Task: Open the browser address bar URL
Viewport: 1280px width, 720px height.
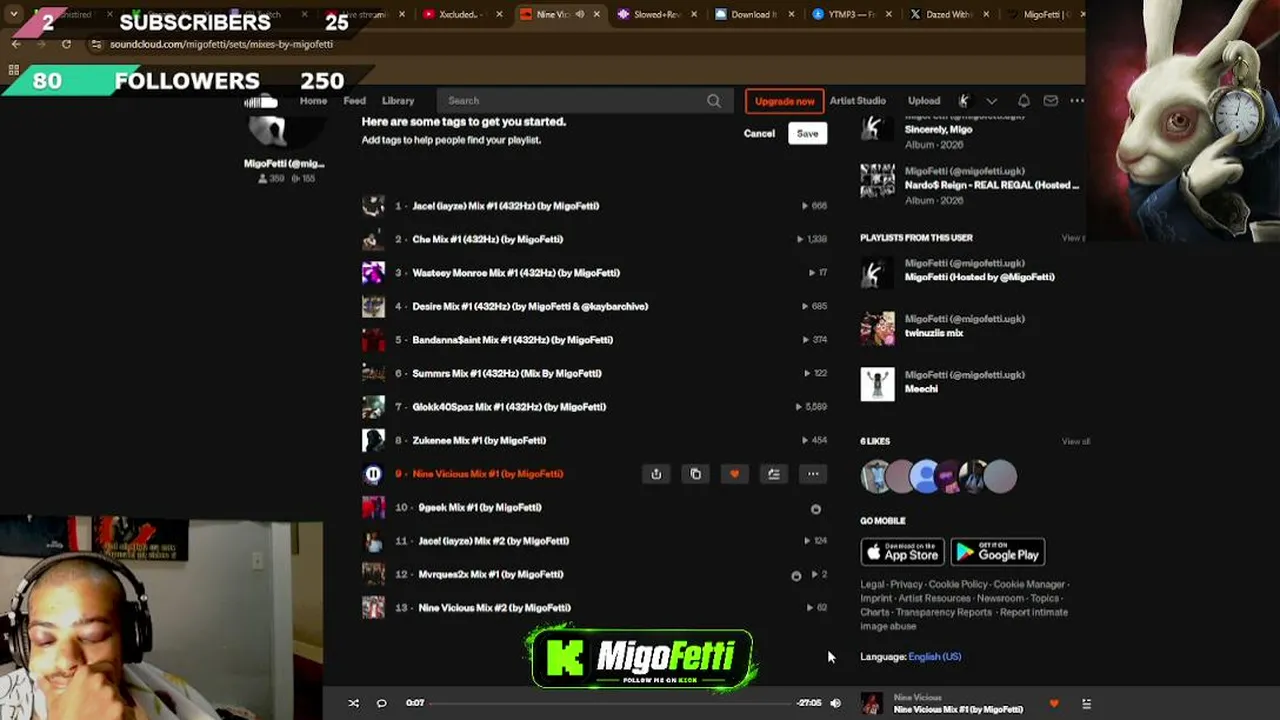Action: [x=221, y=44]
